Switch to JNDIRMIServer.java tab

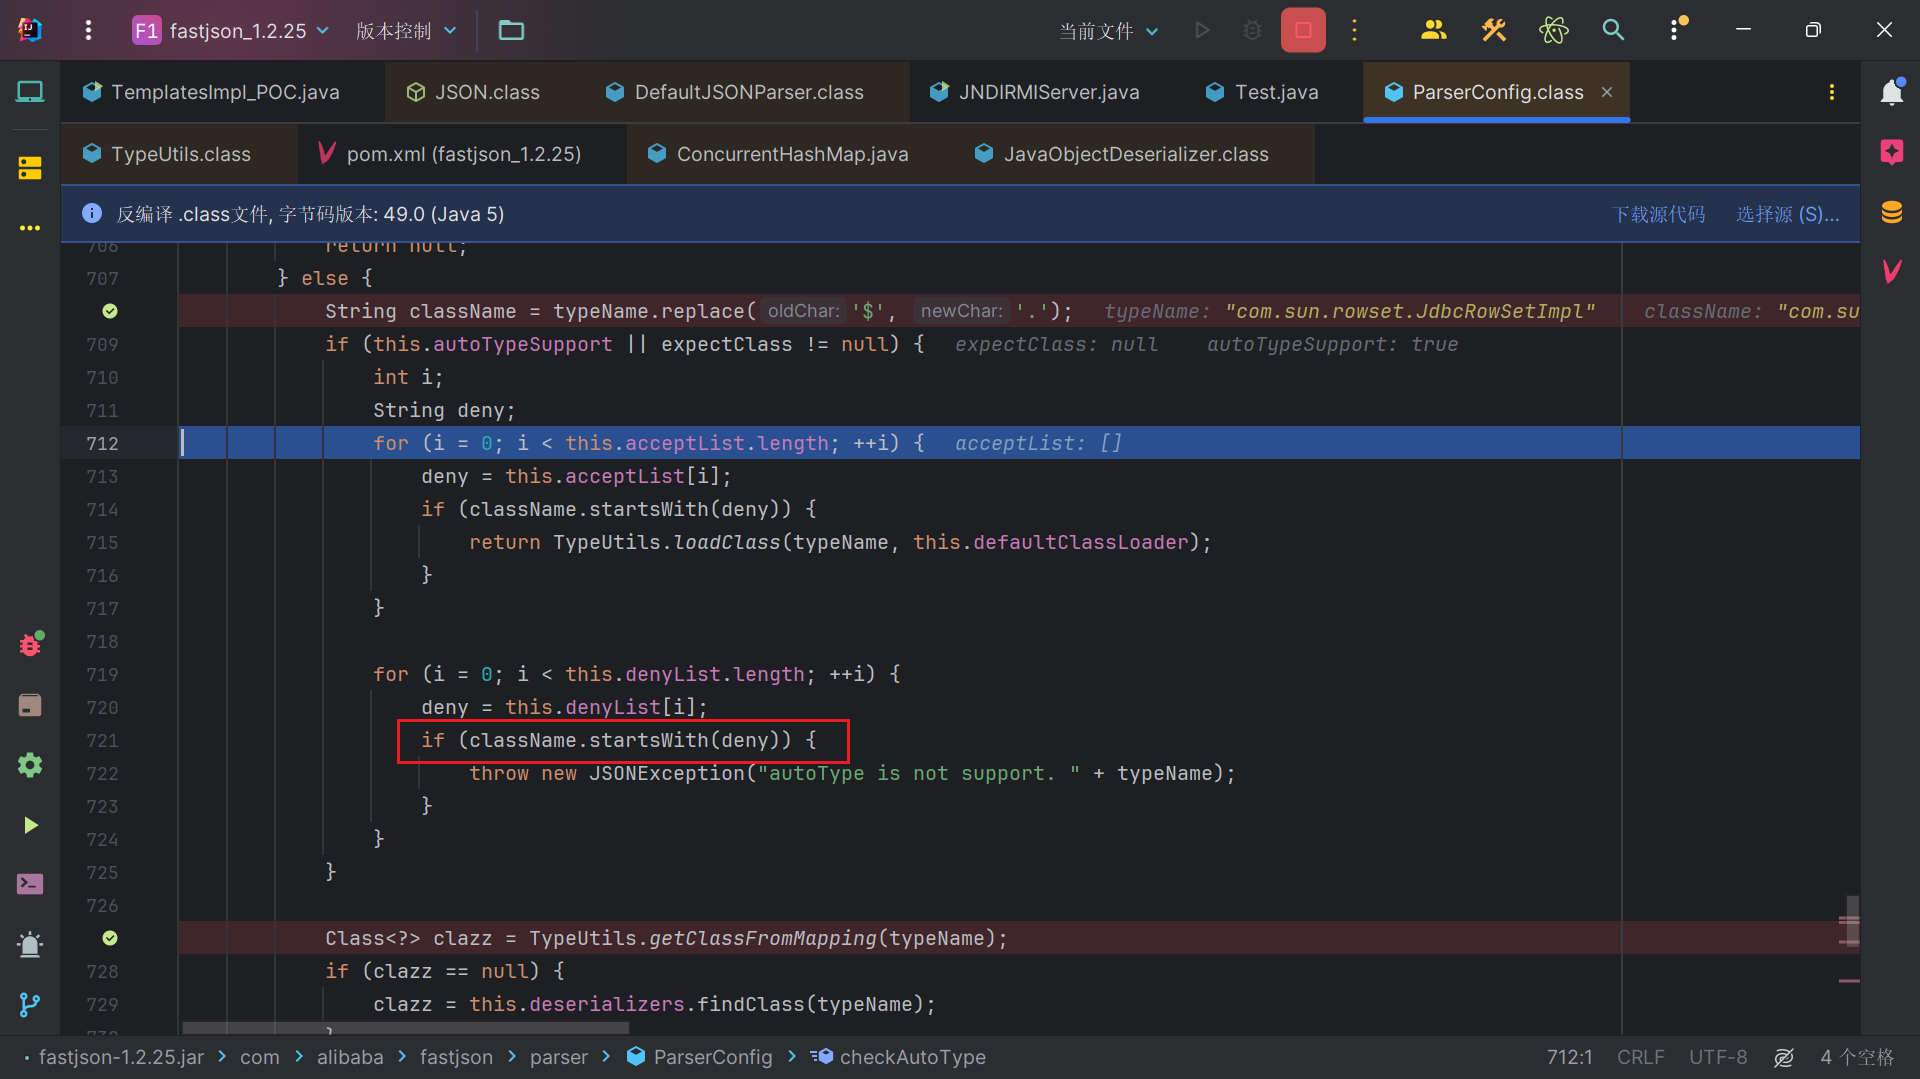[x=1035, y=92]
